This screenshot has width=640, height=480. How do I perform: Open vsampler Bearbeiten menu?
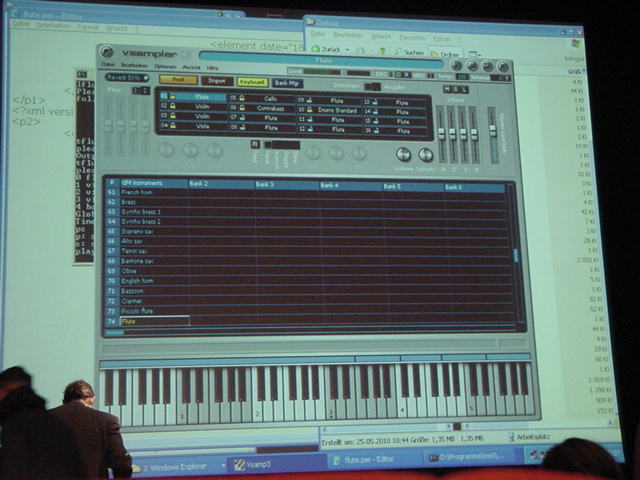click(x=134, y=65)
